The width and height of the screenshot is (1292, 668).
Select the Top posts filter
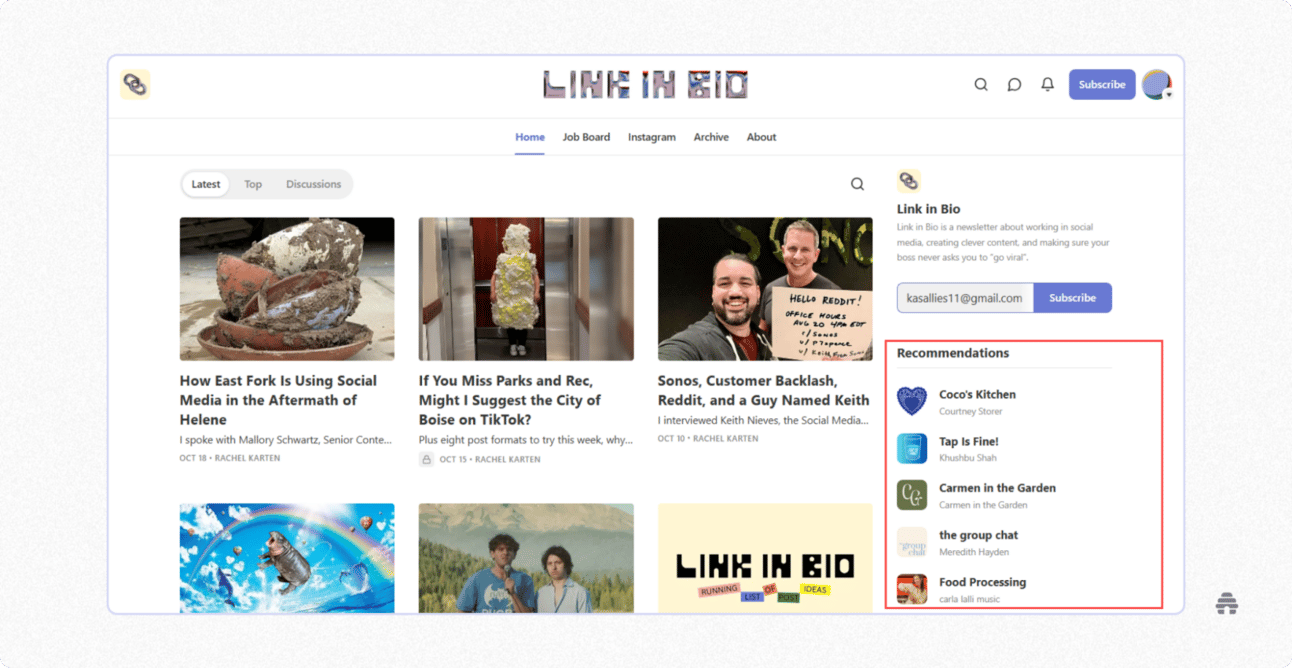(253, 184)
